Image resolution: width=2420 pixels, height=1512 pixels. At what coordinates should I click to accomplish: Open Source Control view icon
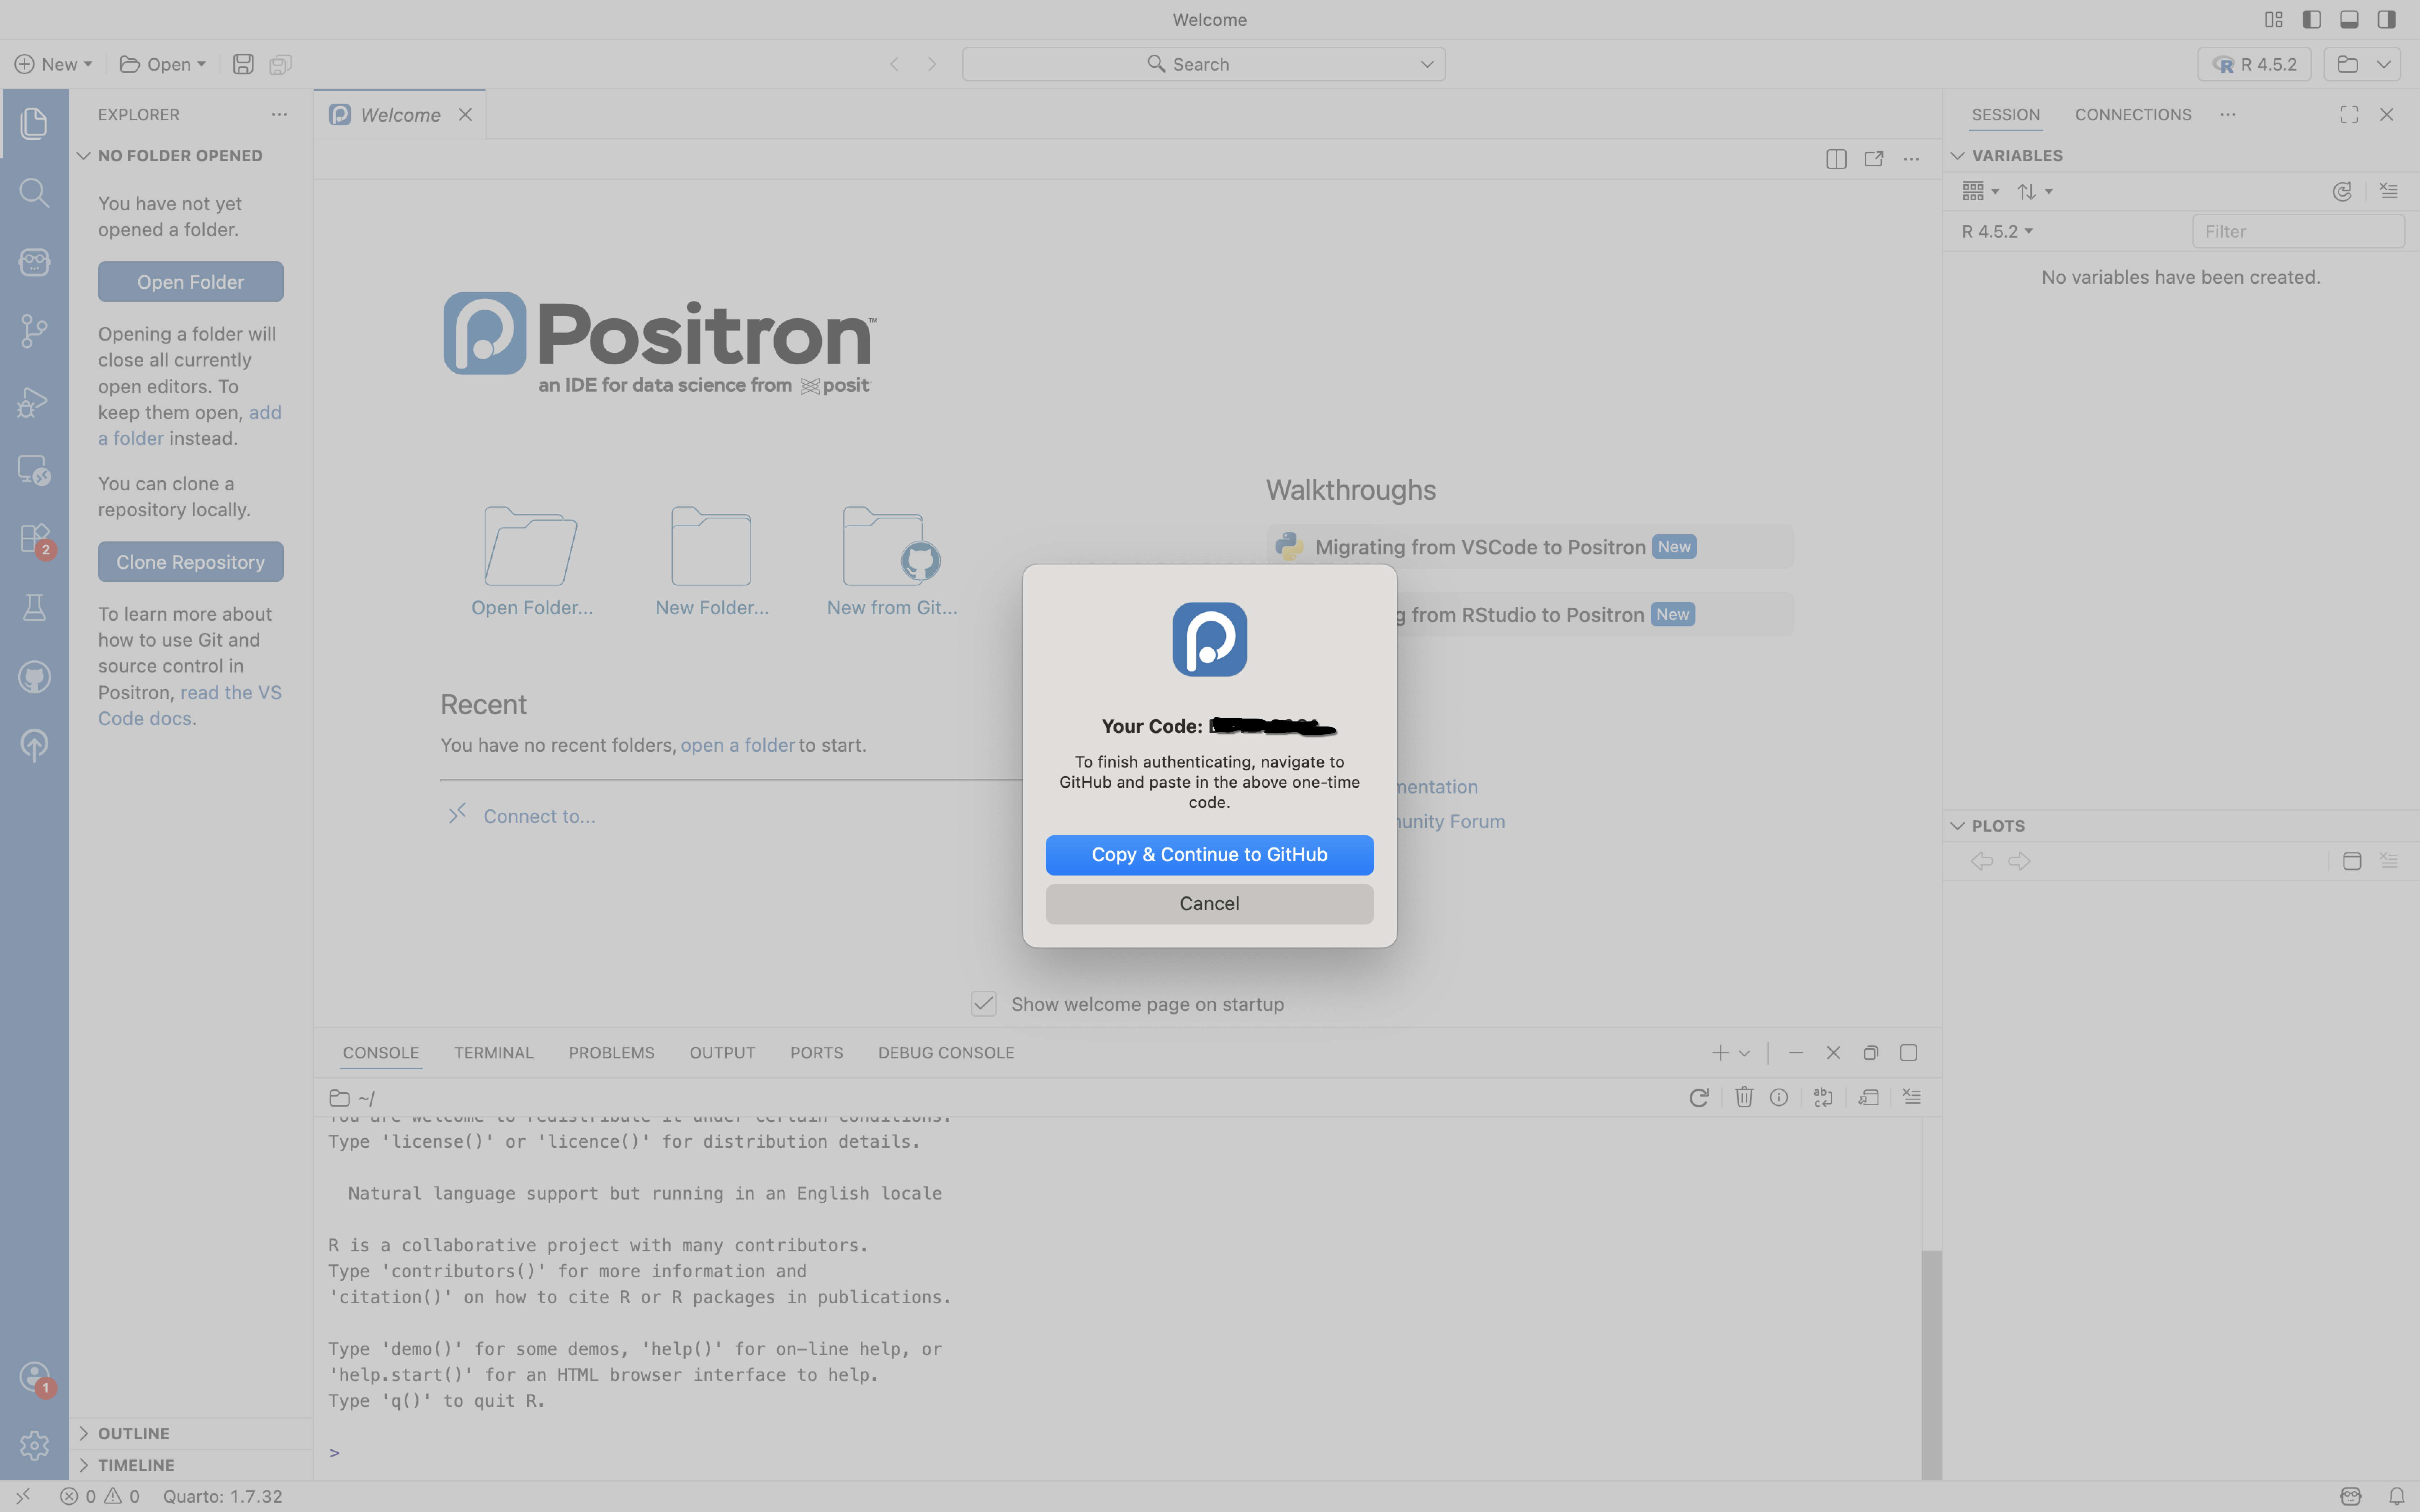click(34, 331)
